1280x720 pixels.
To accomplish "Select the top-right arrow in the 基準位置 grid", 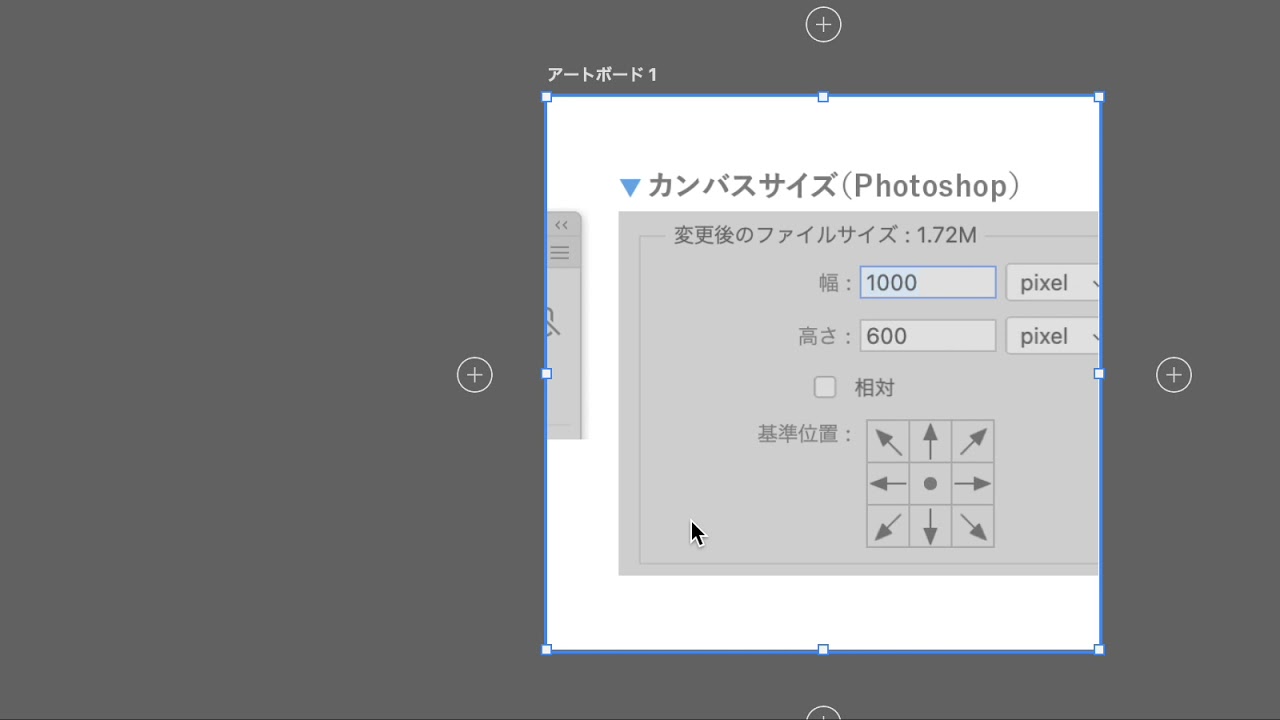I will coord(972,441).
